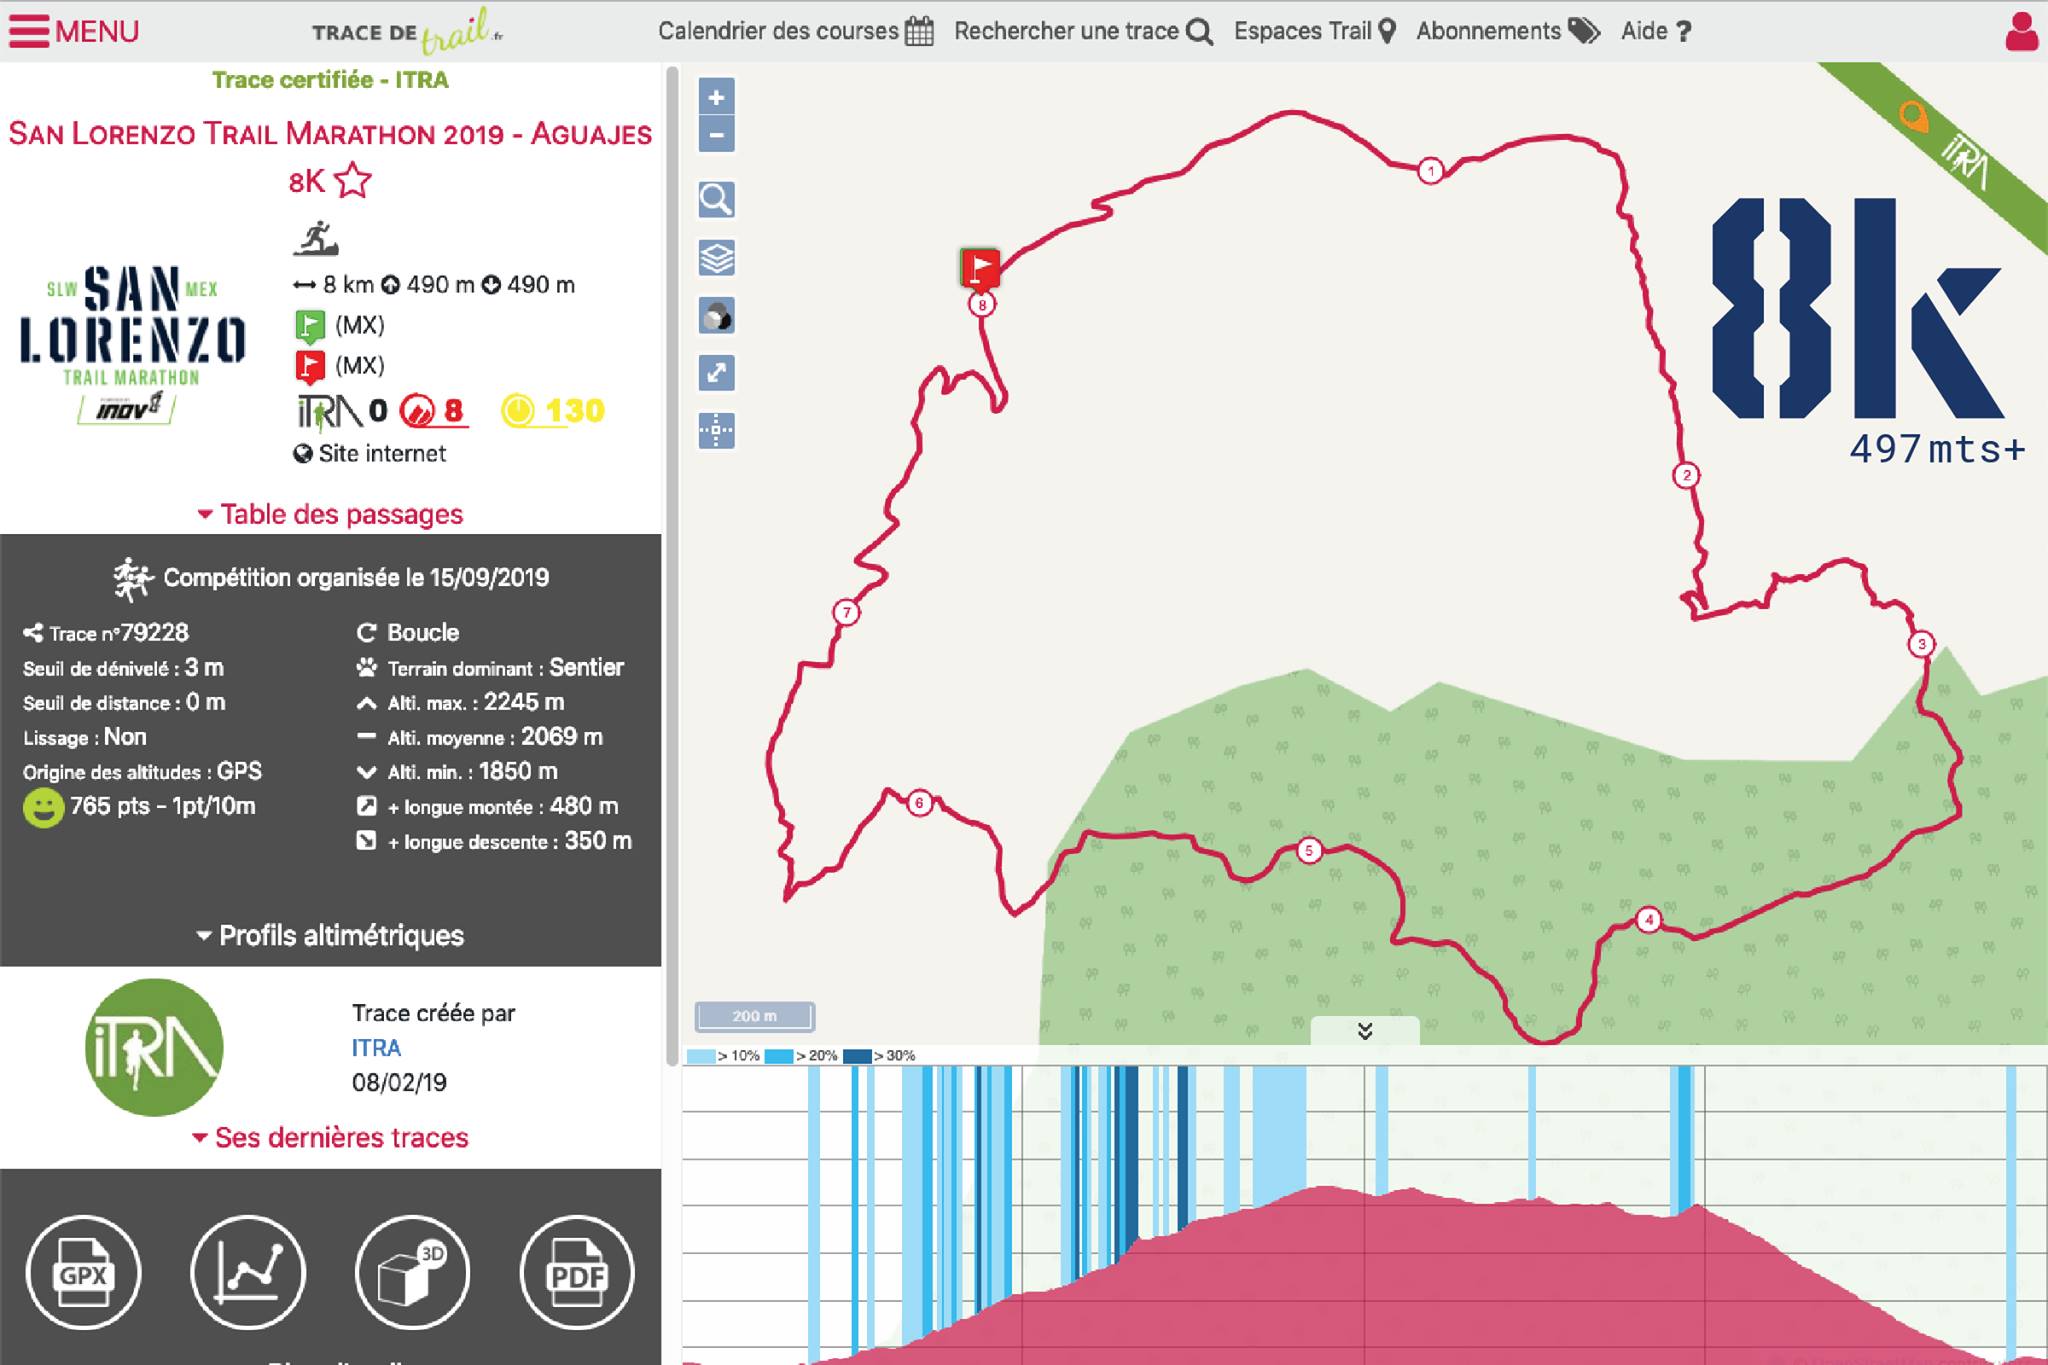The image size is (2048, 1365).
Task: Click the San Lorenzo Trail Marathon logo
Action: pyautogui.click(x=132, y=345)
